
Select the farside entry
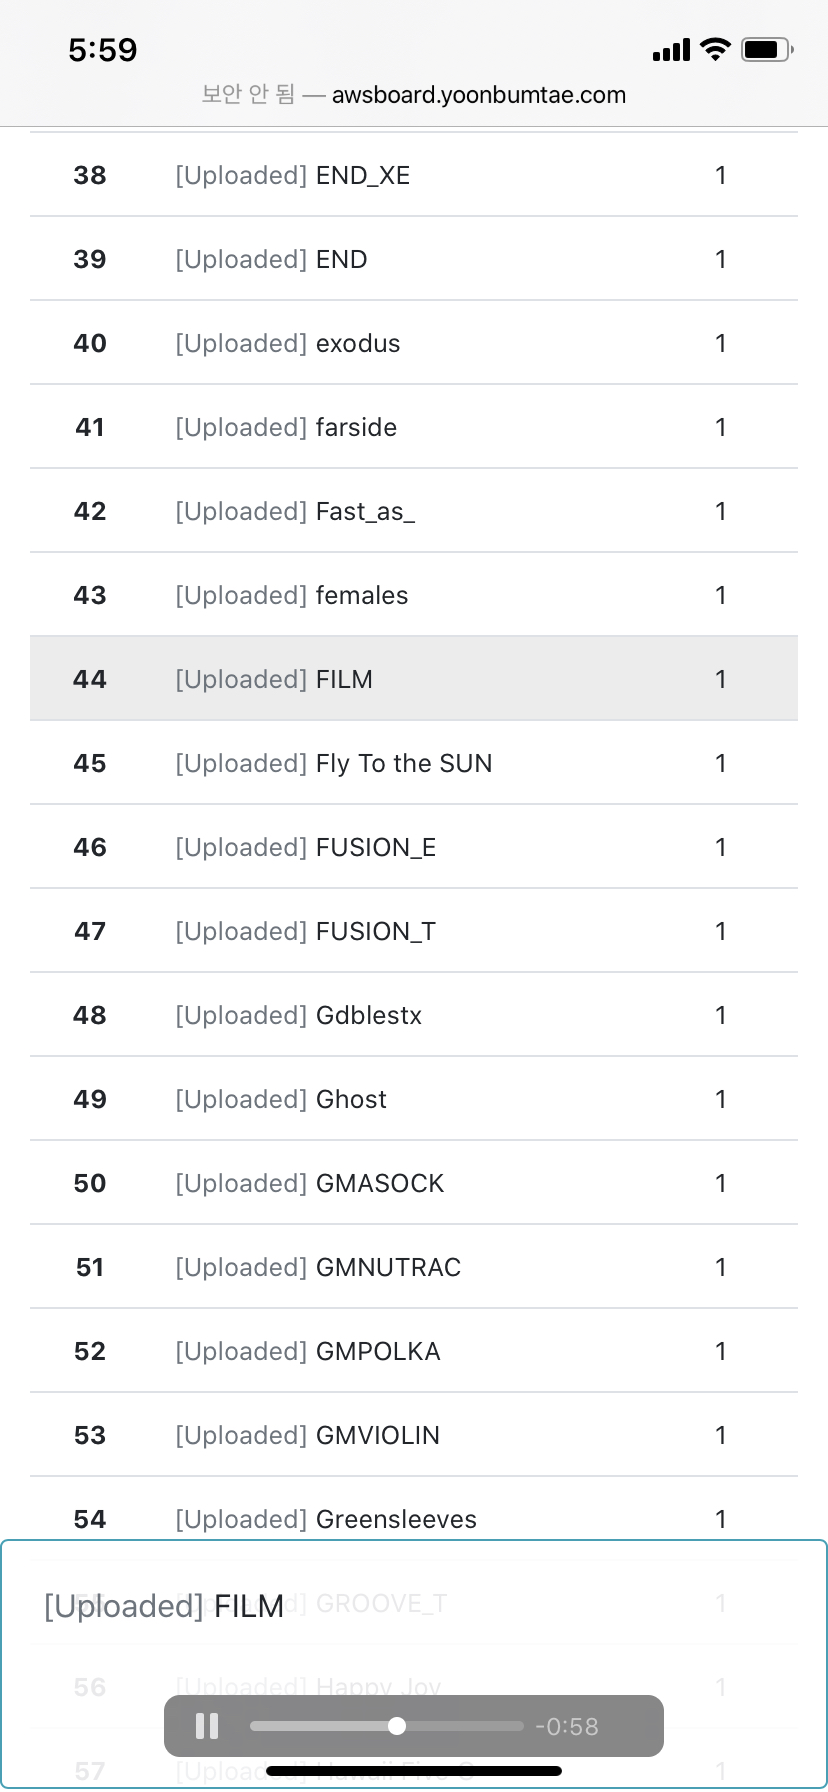tap(356, 428)
